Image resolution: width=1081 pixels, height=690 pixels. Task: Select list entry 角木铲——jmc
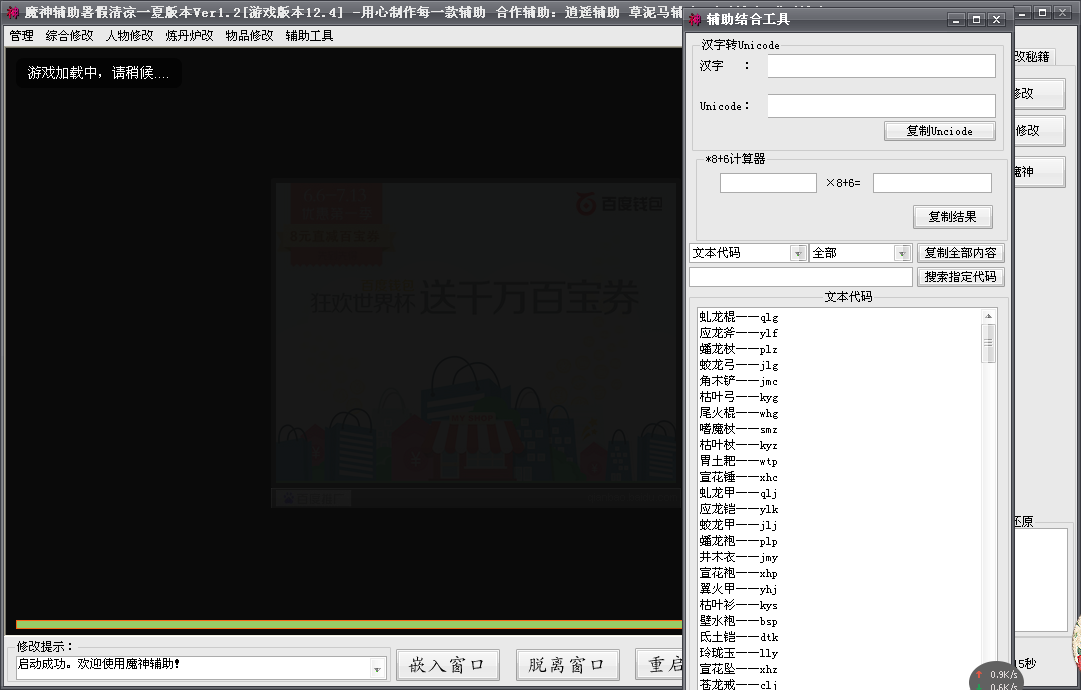pos(739,380)
